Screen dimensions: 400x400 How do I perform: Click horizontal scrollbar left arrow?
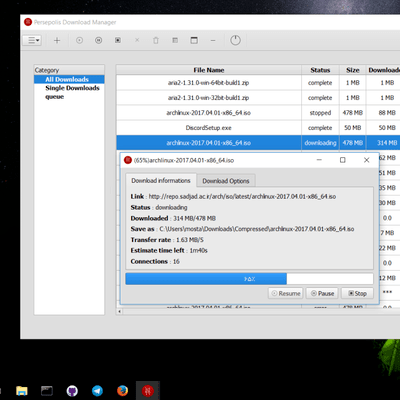tap(120, 312)
